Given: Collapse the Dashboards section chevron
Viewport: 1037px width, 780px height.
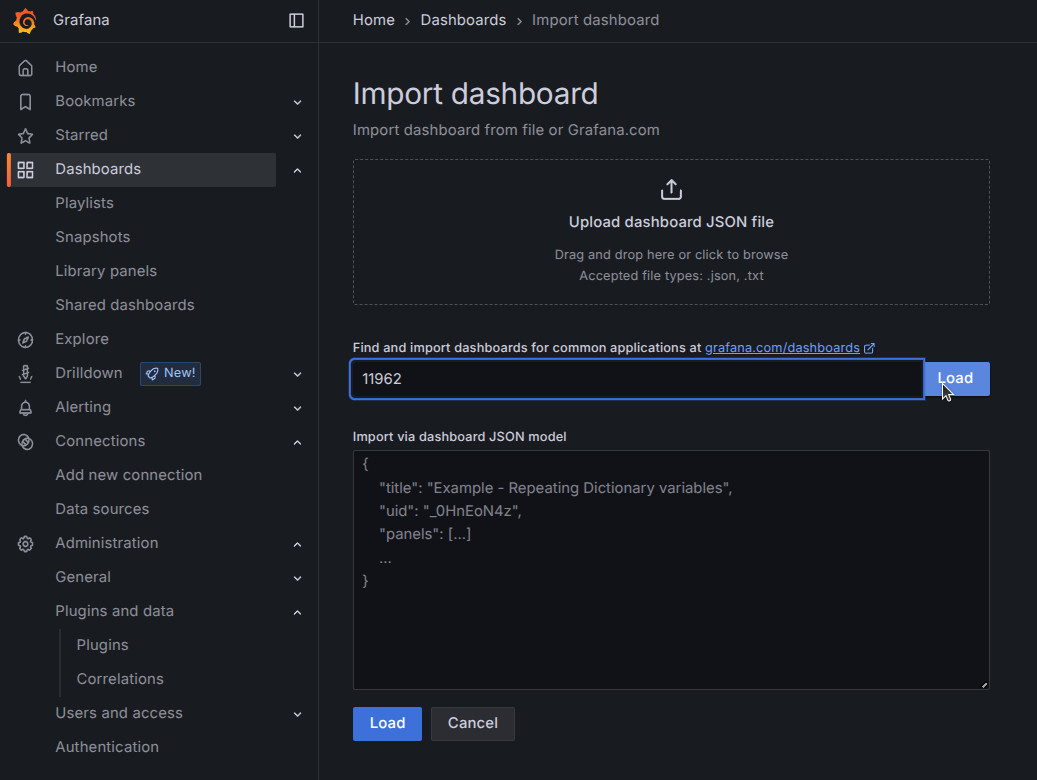Looking at the screenshot, I should [297, 170].
